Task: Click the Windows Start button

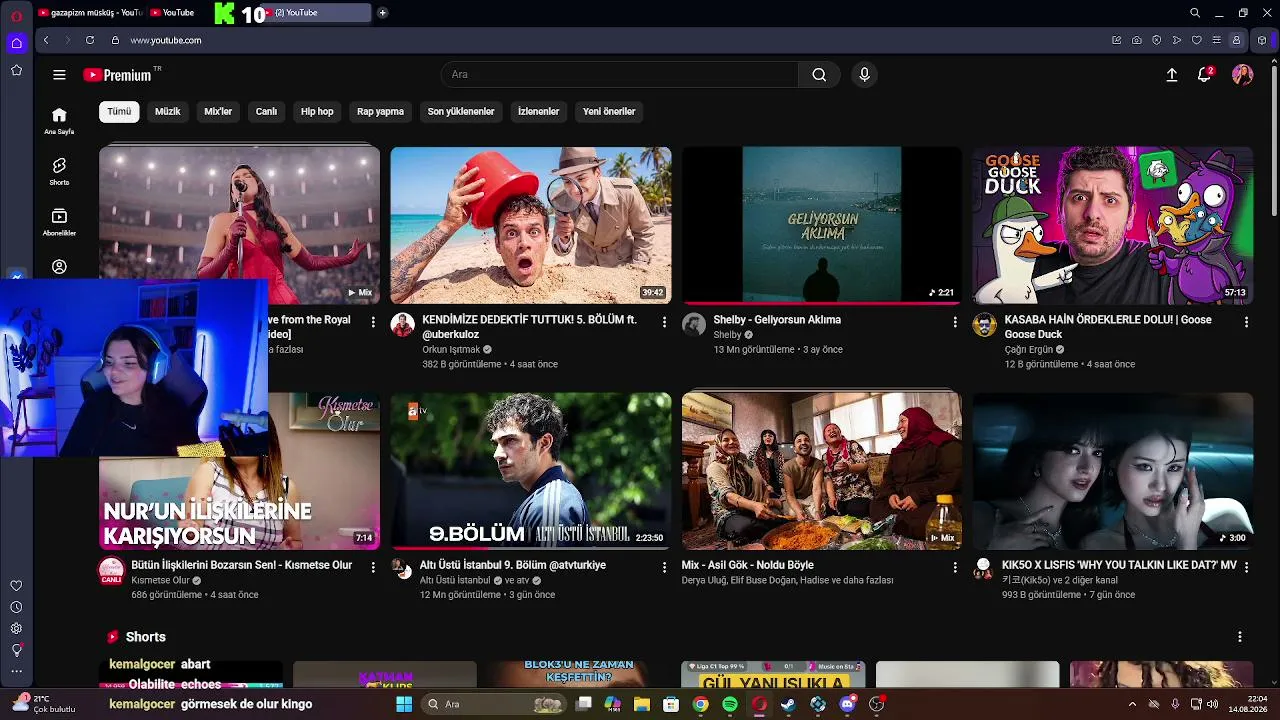Action: tap(404, 705)
